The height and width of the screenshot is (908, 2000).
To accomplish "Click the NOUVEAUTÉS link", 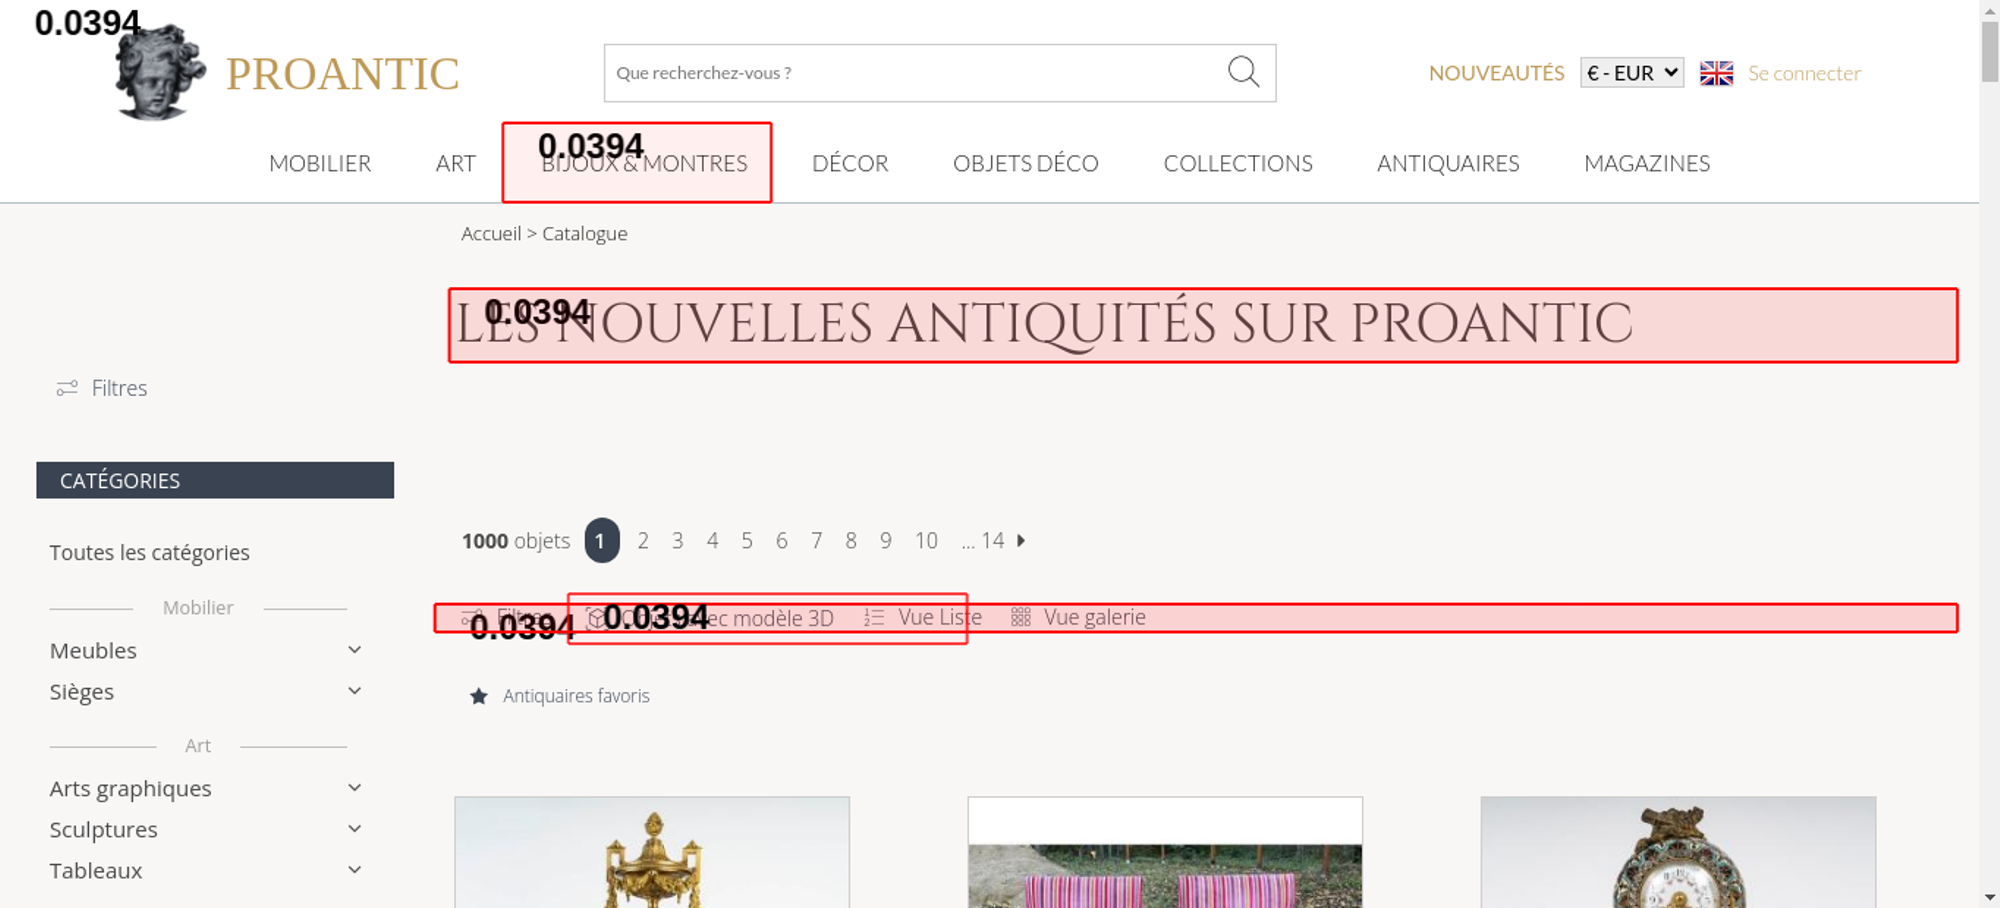I will (1496, 73).
